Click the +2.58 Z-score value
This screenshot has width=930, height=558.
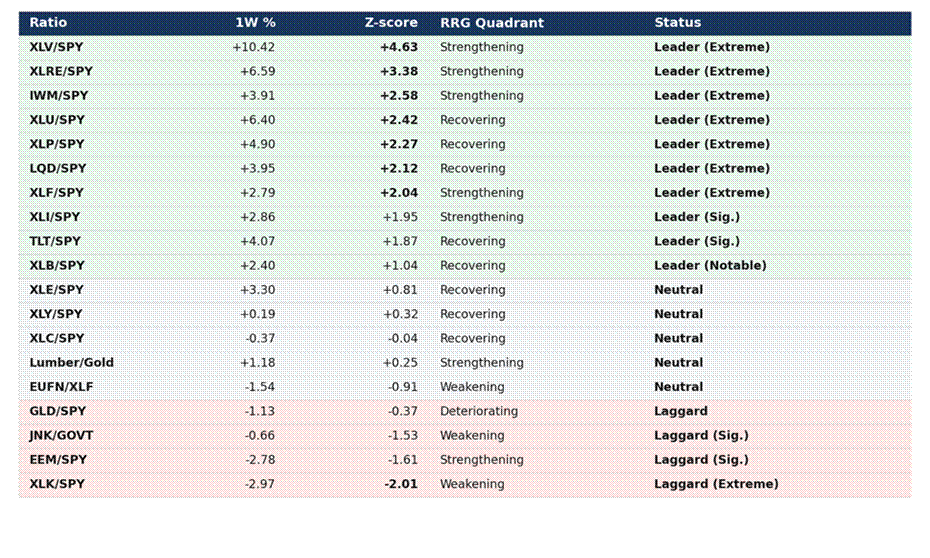pyautogui.click(x=399, y=95)
